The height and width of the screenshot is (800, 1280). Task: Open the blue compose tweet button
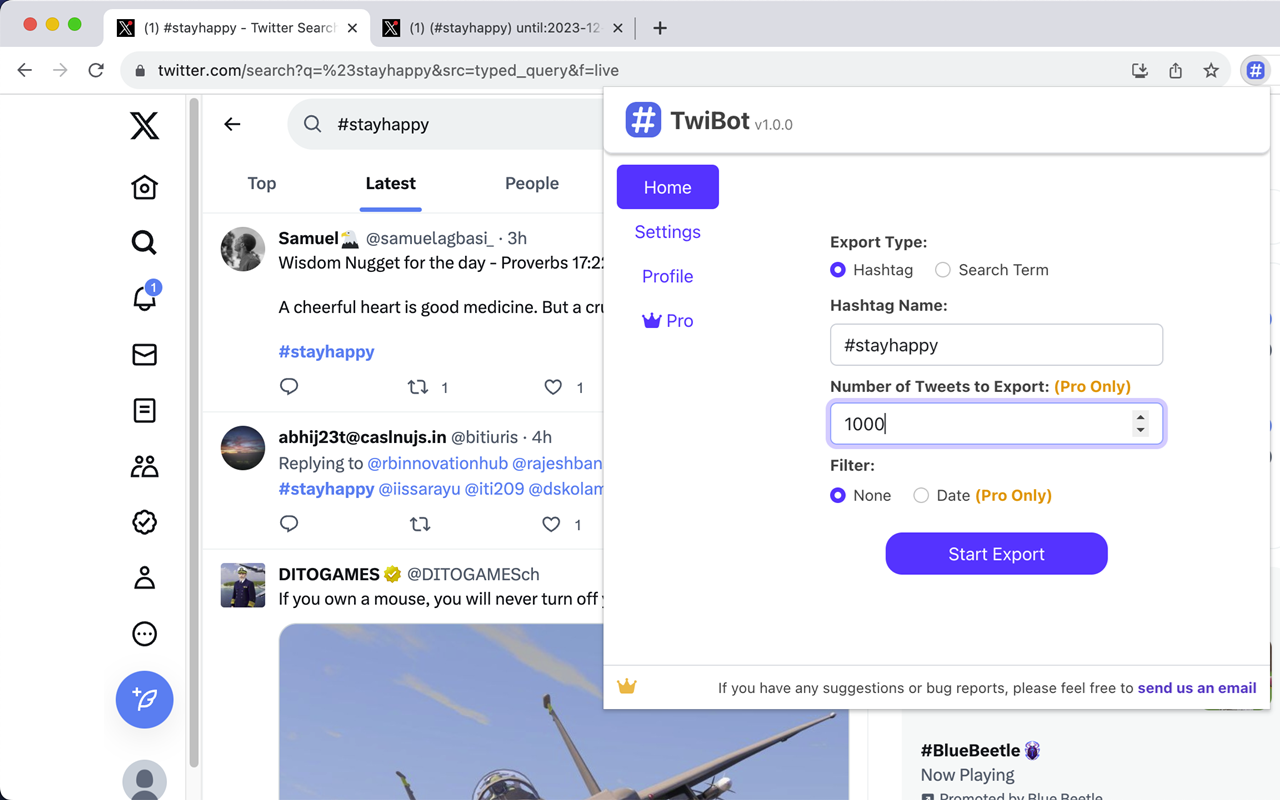coord(144,700)
